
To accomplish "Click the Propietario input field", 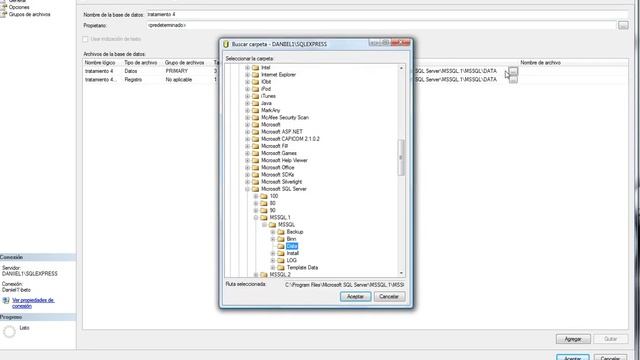I will click(x=381, y=25).
